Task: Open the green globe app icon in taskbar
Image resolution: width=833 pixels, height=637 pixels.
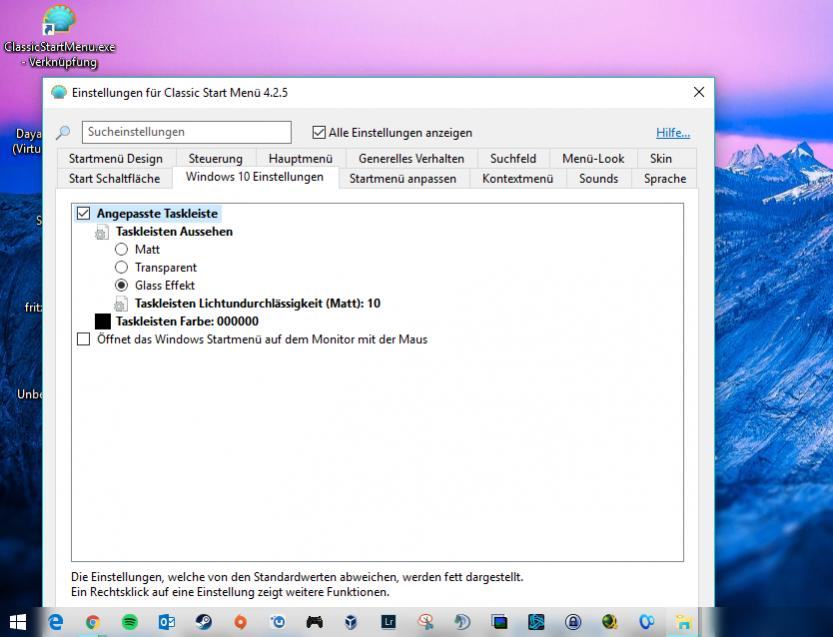Action: click(609, 622)
